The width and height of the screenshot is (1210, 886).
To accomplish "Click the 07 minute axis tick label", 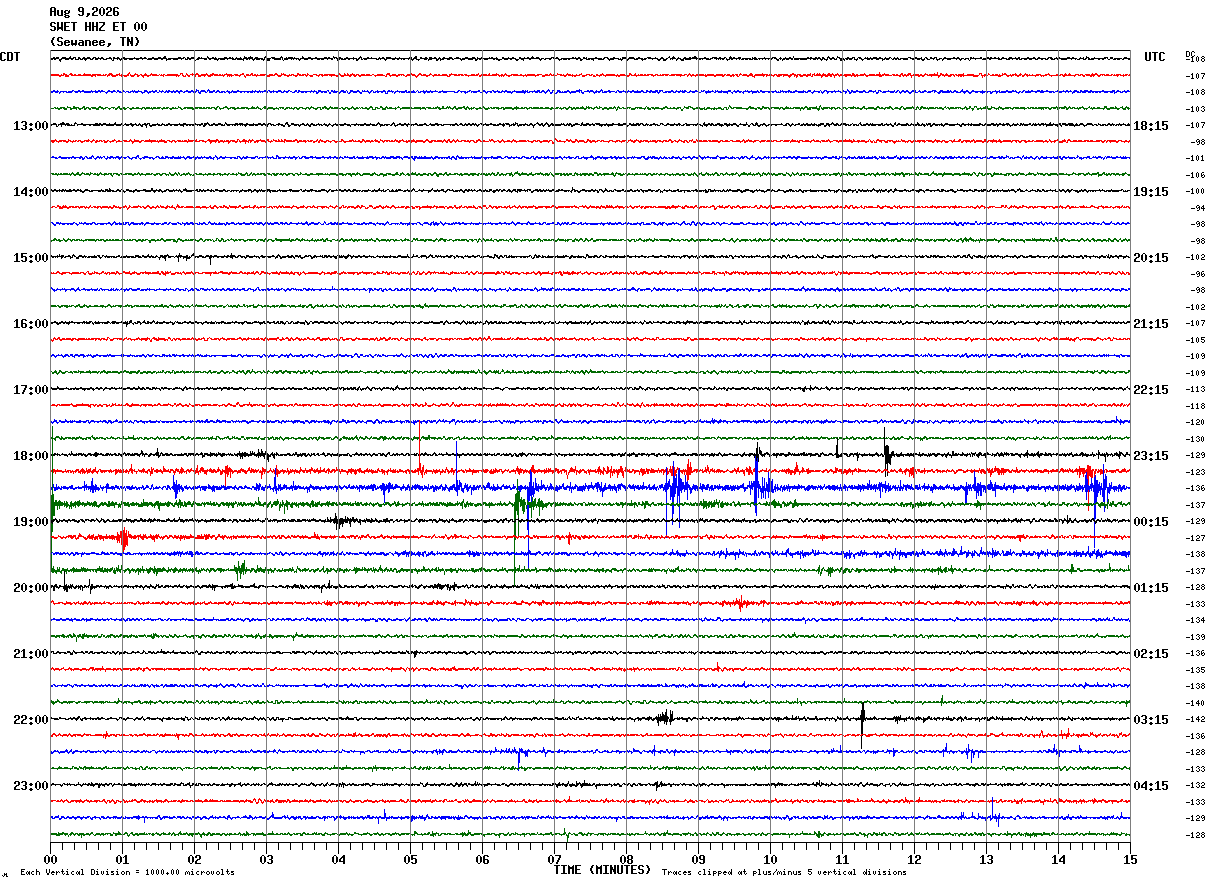I will pyautogui.click(x=554, y=859).
